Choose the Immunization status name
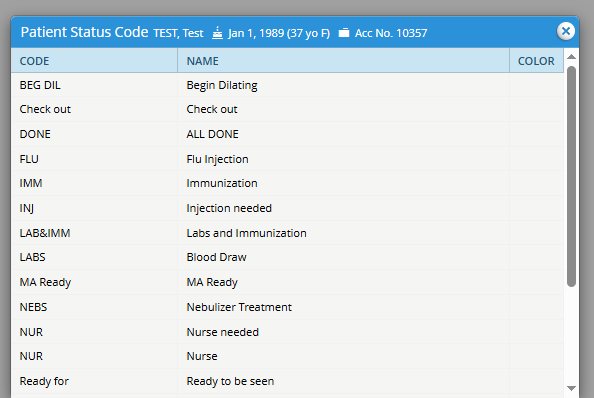This screenshot has height=398, width=594. coord(222,183)
